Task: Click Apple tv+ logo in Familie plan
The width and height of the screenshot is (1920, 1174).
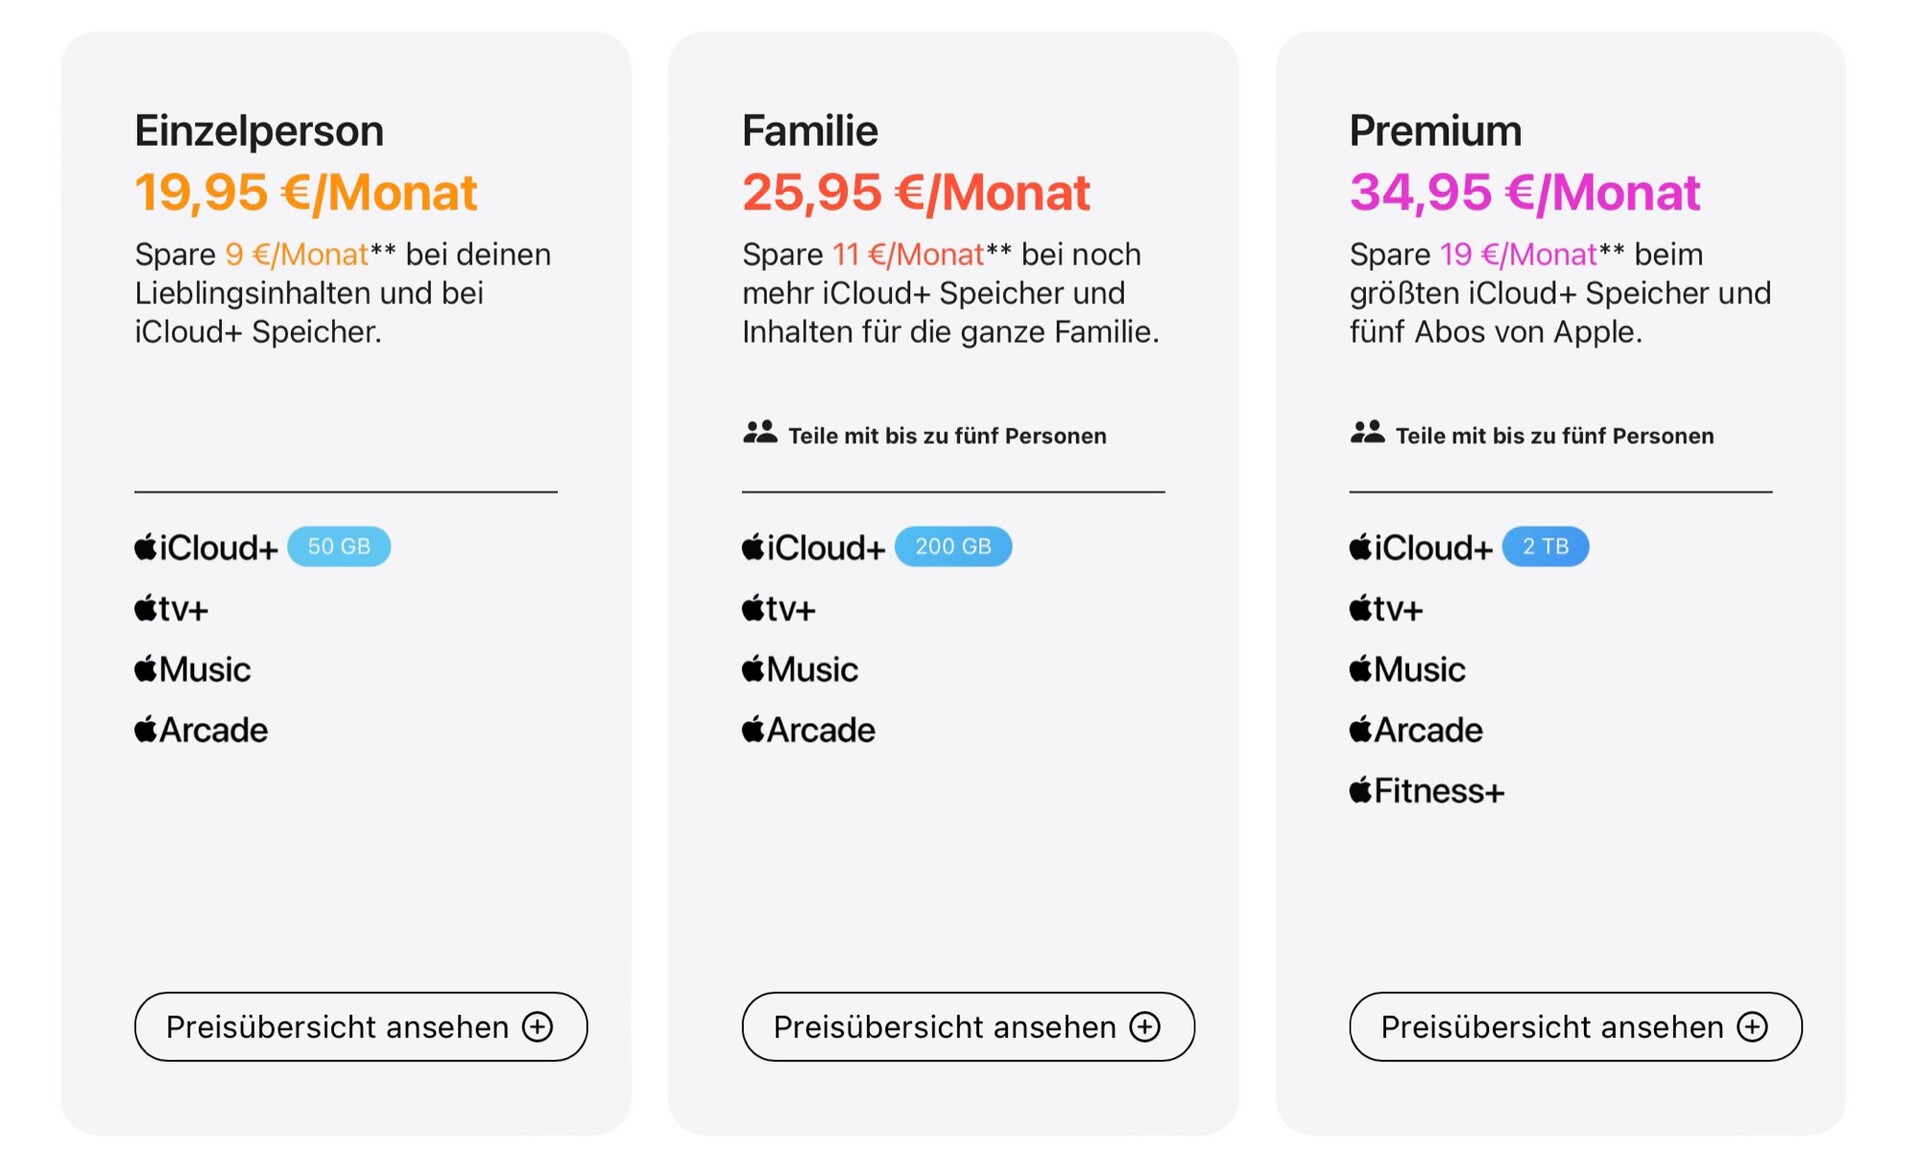Action: [779, 609]
